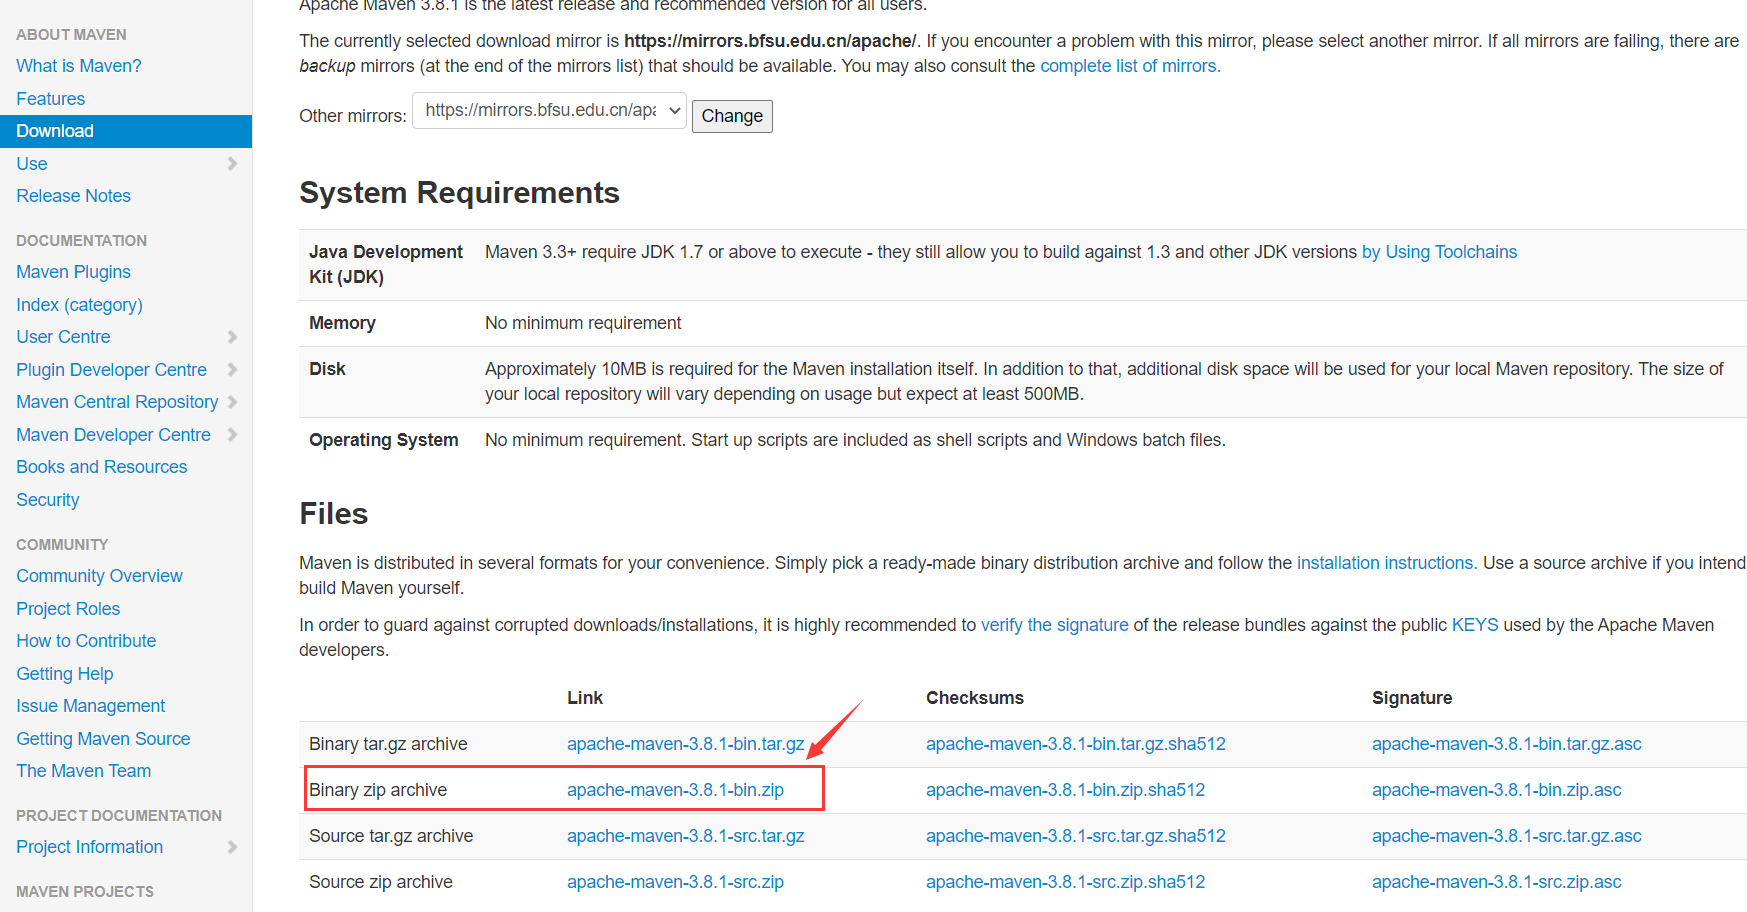Open Issue Management link
Image resolution: width=1747 pixels, height=912 pixels.
[x=91, y=706]
